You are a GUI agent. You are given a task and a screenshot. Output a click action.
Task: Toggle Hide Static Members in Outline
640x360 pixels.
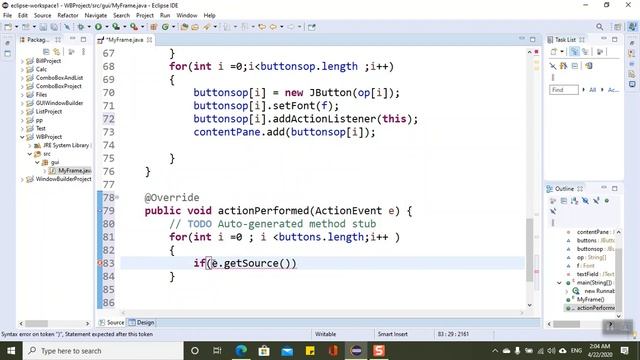[596, 201]
